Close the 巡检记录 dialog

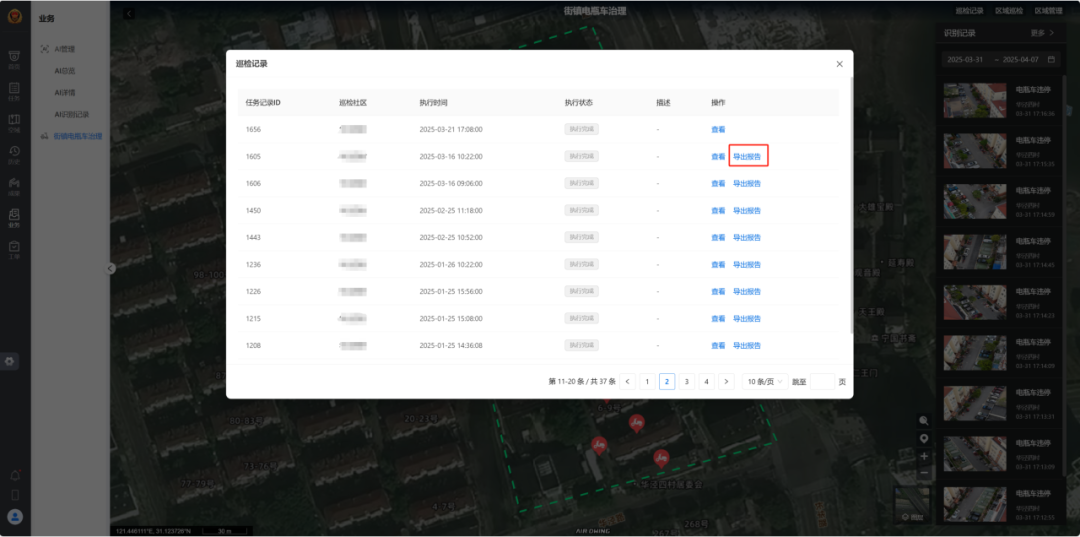(x=839, y=64)
